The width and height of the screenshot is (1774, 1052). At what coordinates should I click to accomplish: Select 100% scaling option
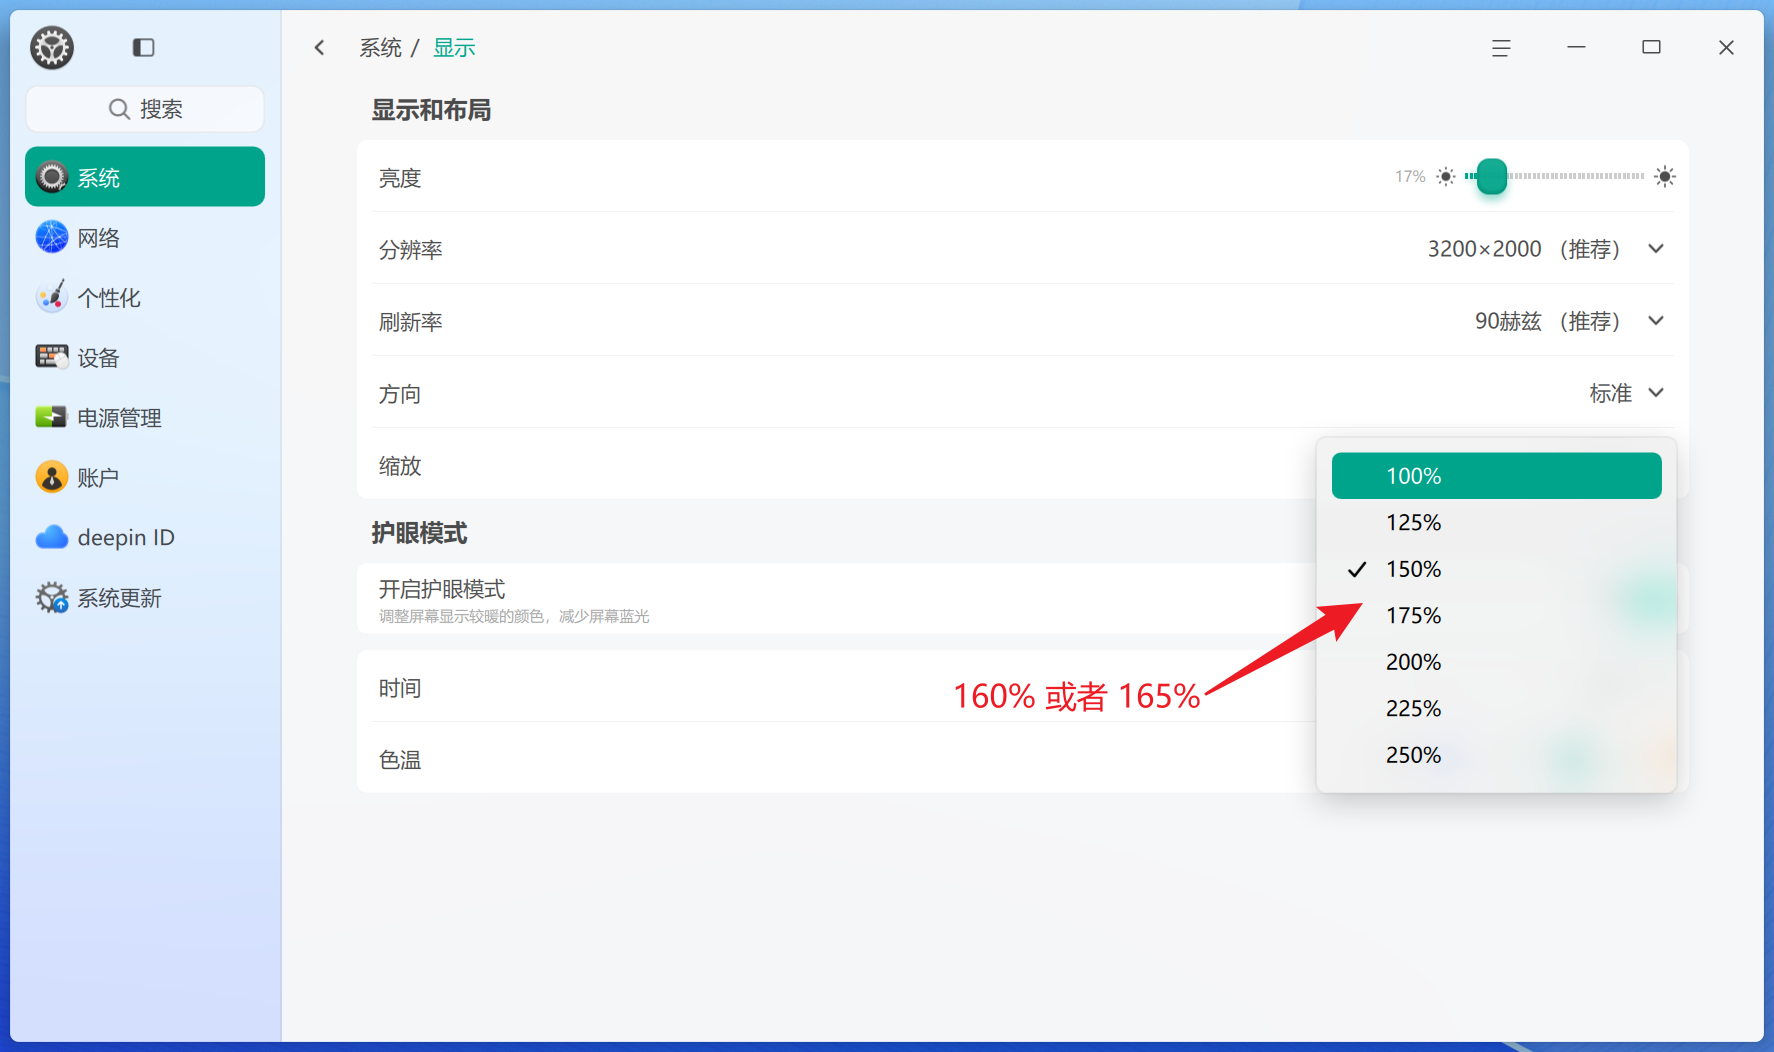point(1497,476)
